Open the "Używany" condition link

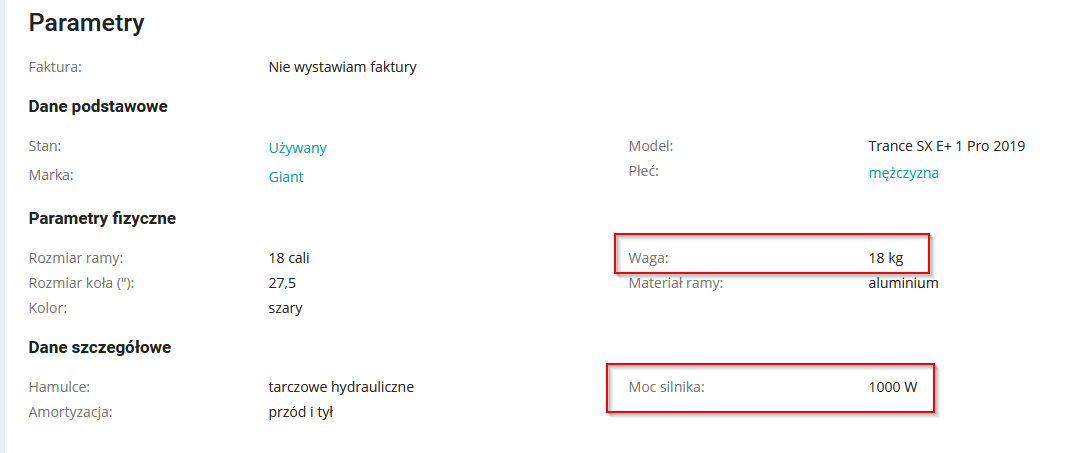coord(297,148)
